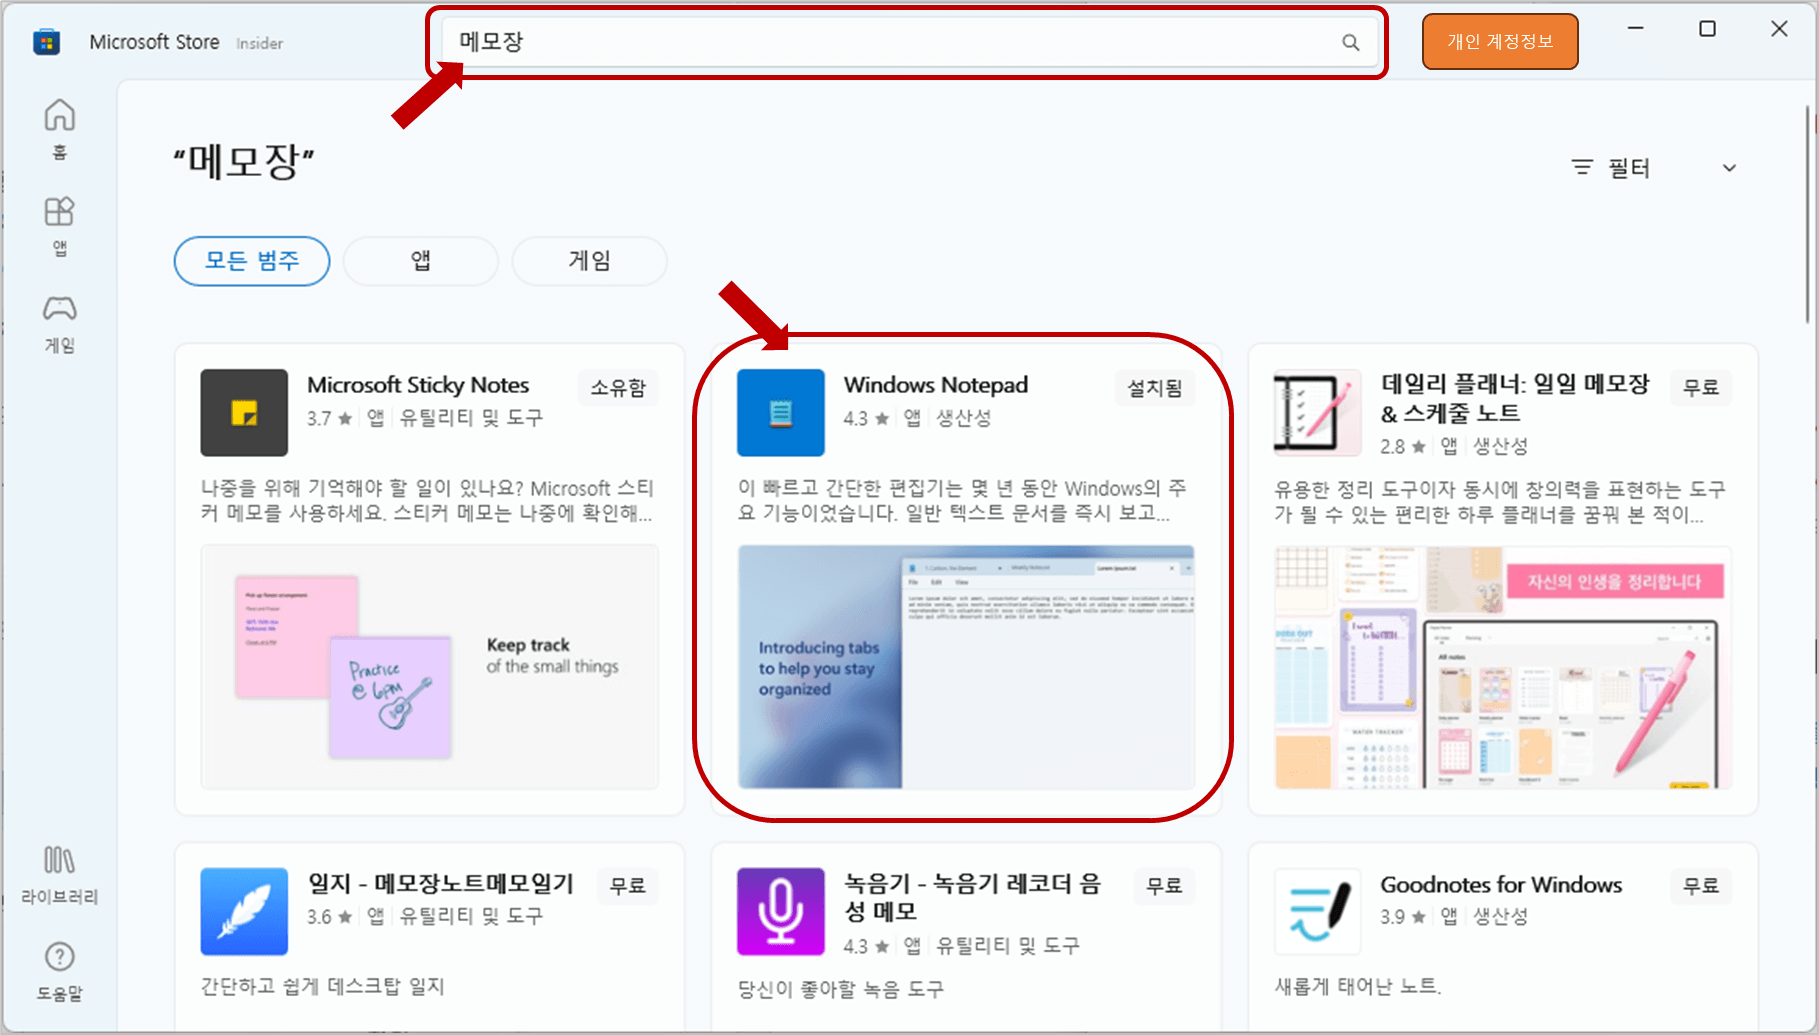Maximize the Microsoft Store window
The image size is (1819, 1035).
pyautogui.click(x=1708, y=28)
